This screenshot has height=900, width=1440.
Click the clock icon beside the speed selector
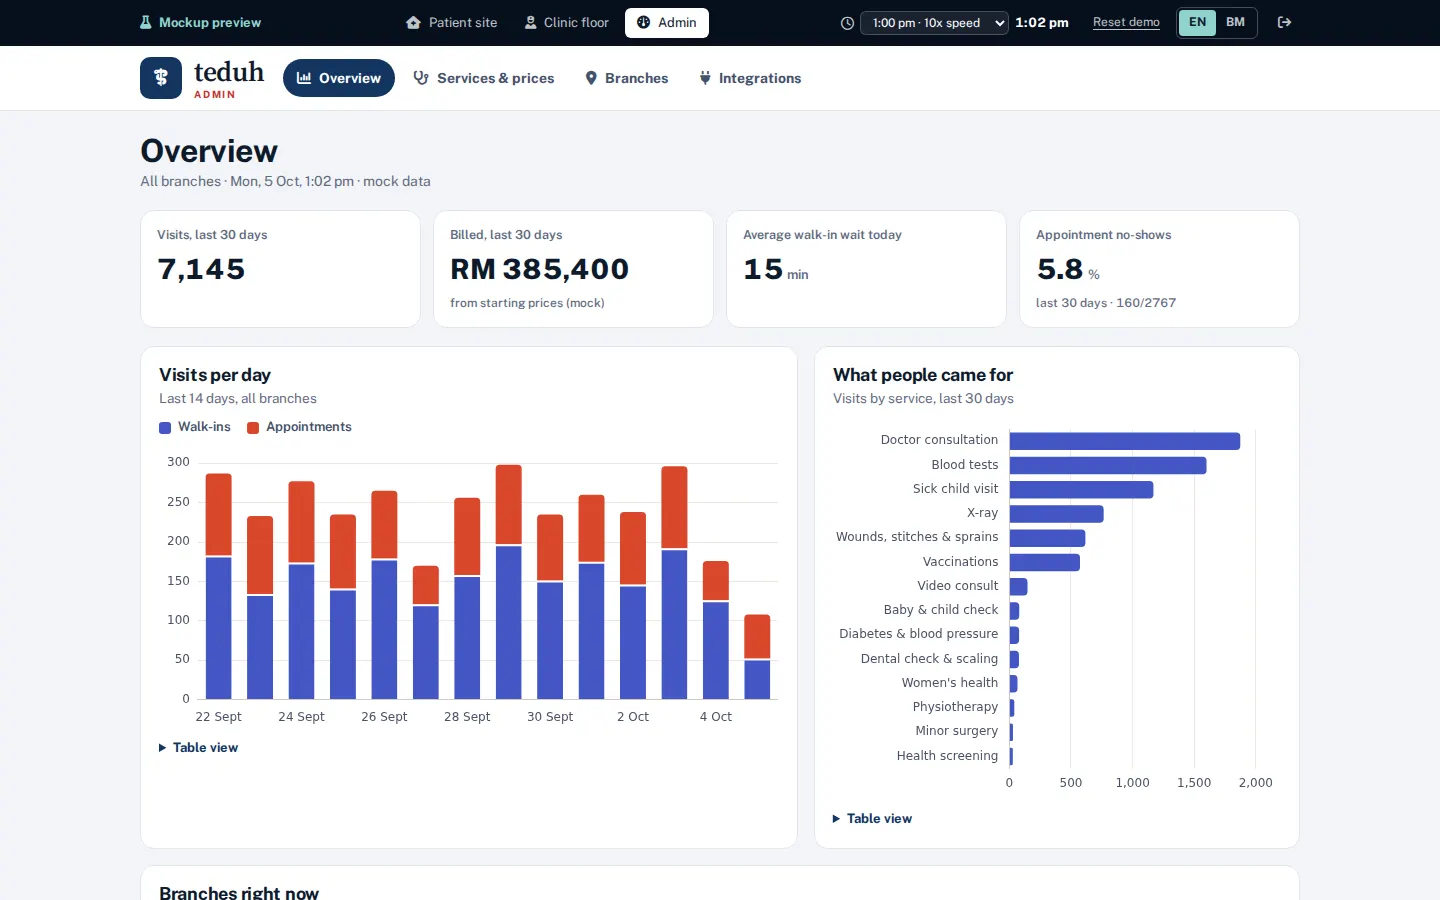pyautogui.click(x=847, y=23)
